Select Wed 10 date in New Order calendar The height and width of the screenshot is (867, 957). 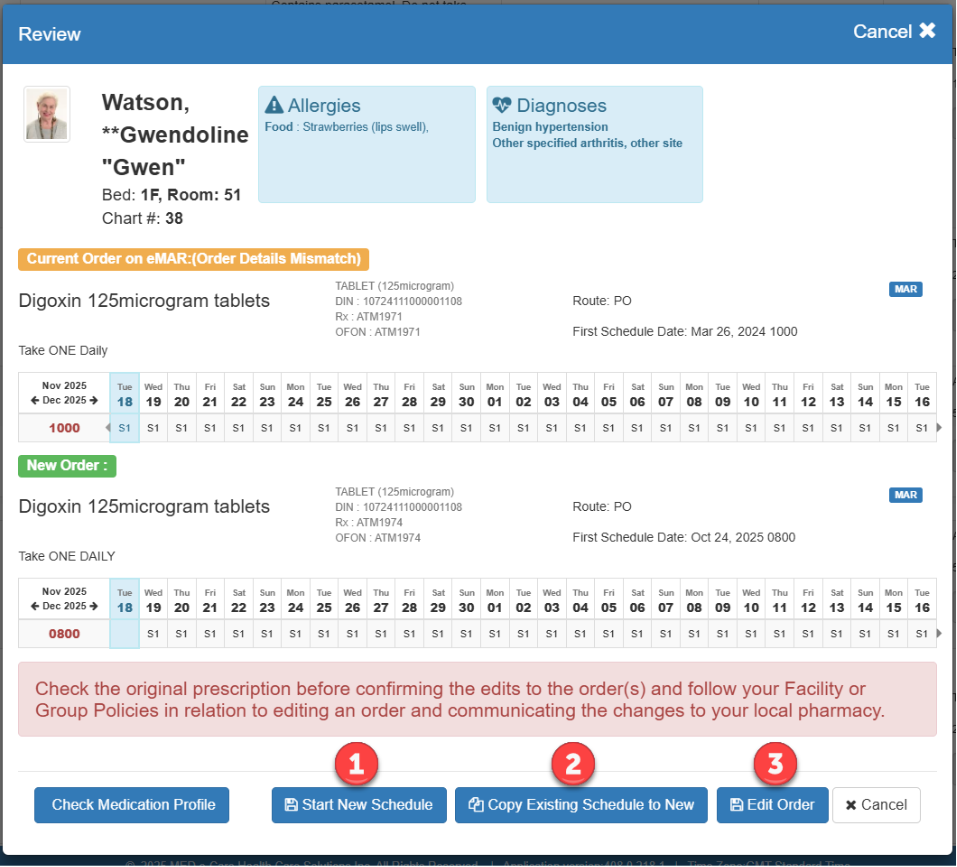[751, 600]
